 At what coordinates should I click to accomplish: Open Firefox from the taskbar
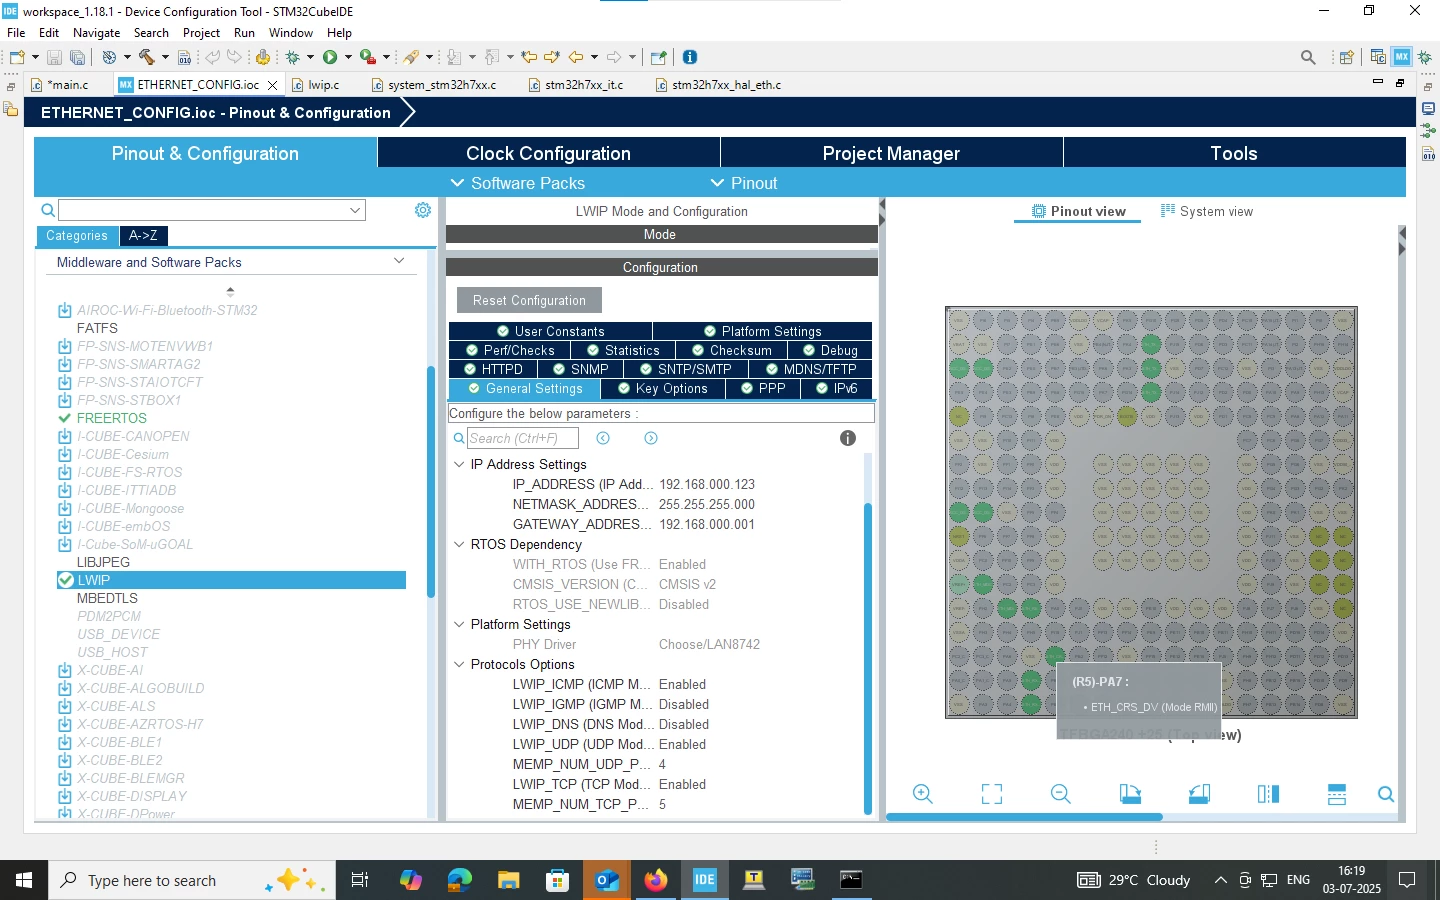click(x=655, y=880)
